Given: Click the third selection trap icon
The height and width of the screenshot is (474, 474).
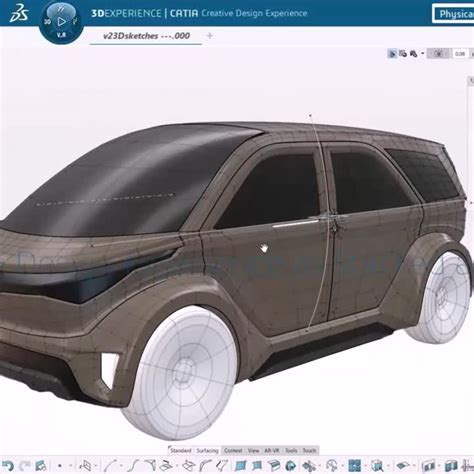Looking at the screenshot, I should click(413, 54).
